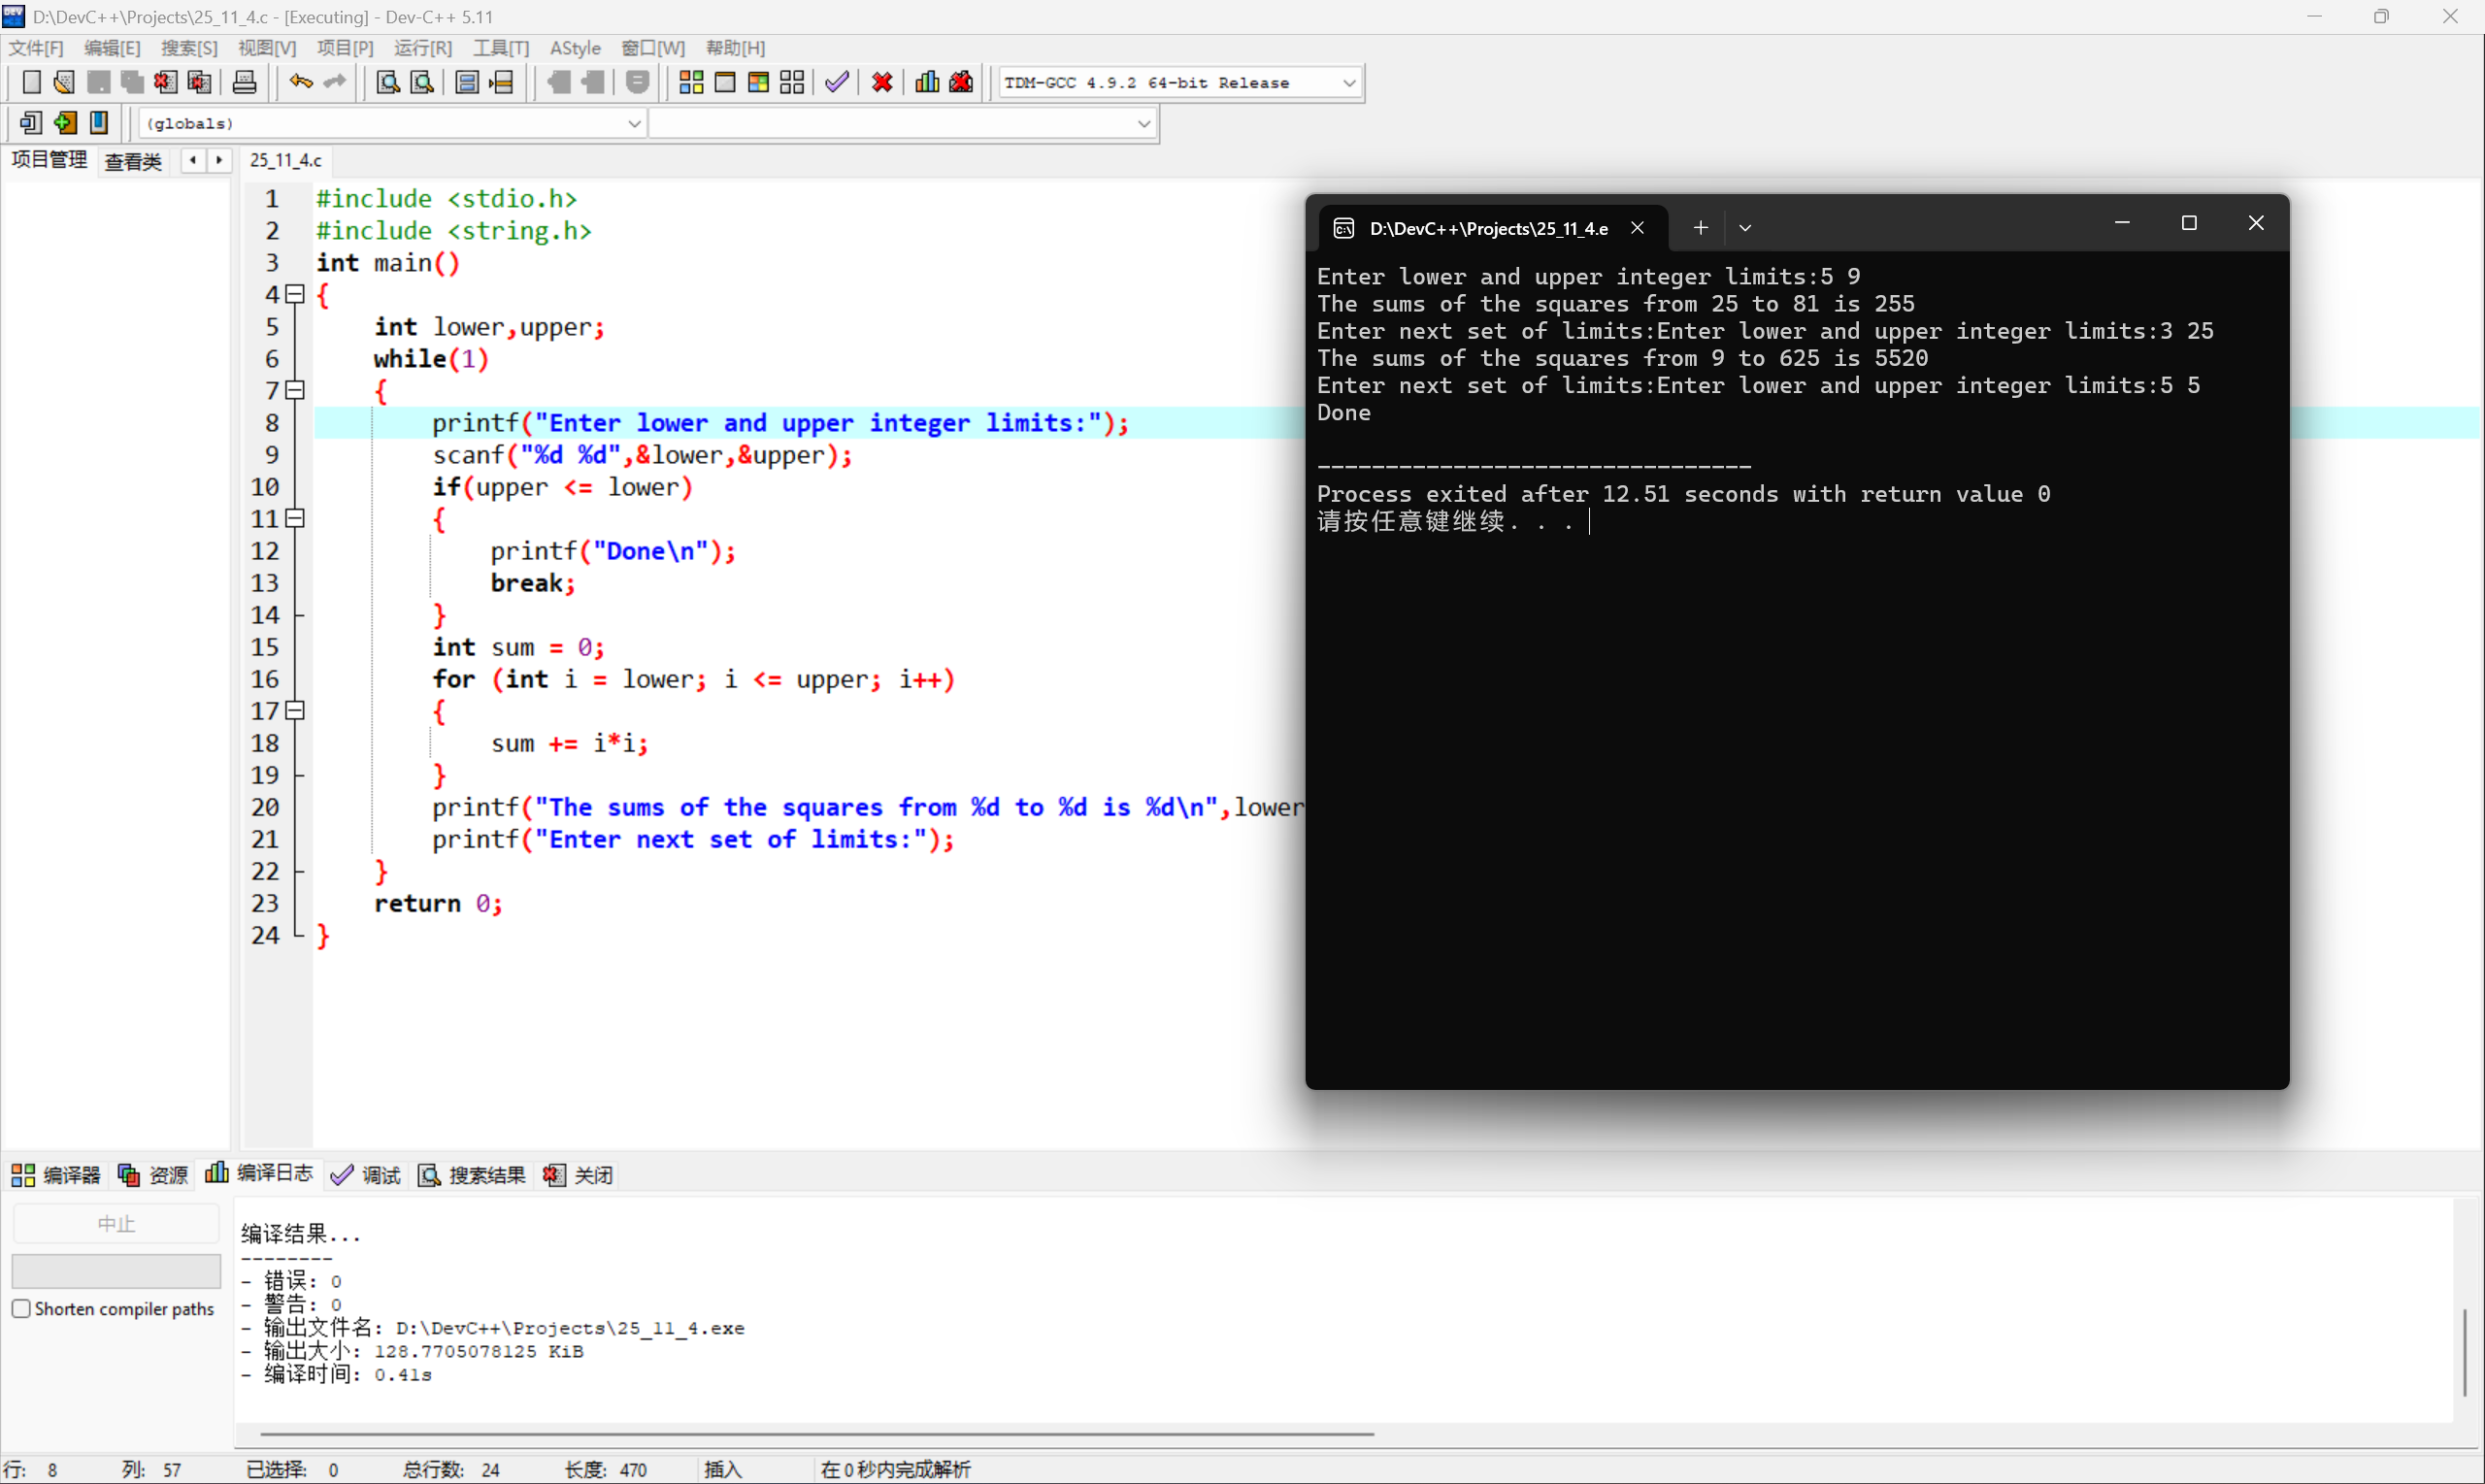Open the (globals) scope dropdown
The image size is (2485, 1484).
click(x=633, y=123)
